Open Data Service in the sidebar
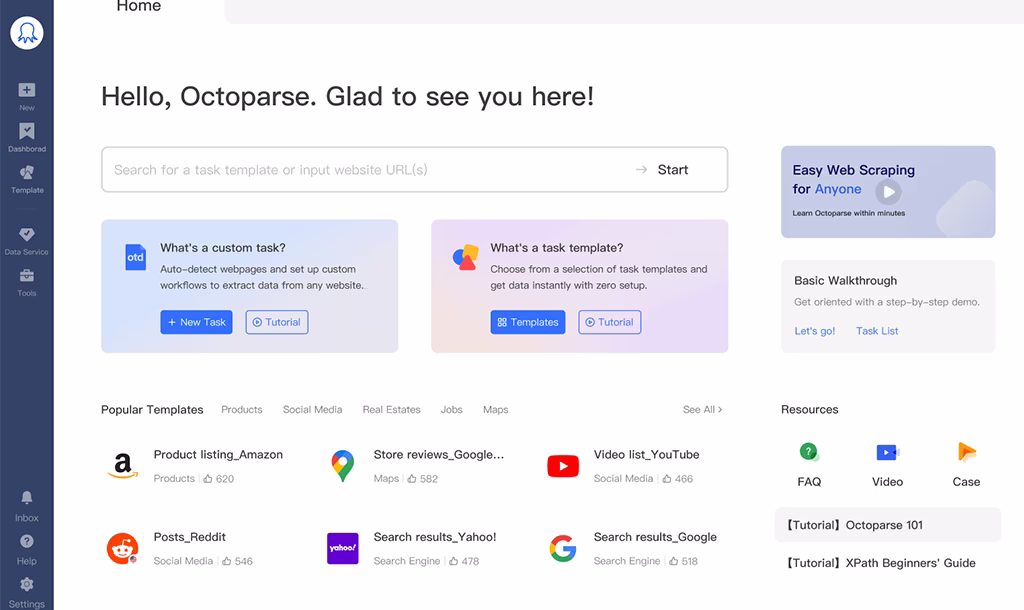 [27, 235]
